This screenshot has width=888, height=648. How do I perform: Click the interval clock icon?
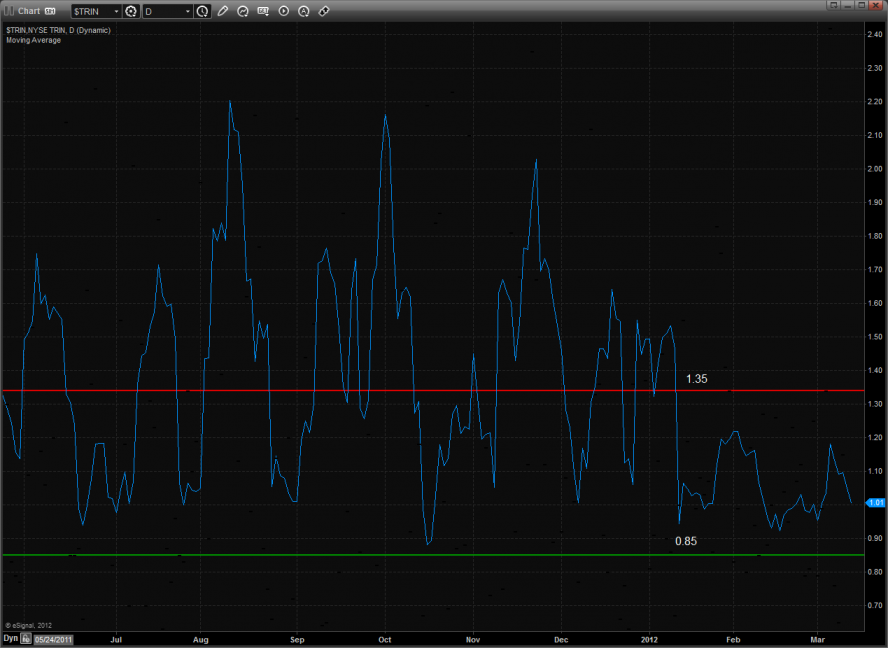203,12
